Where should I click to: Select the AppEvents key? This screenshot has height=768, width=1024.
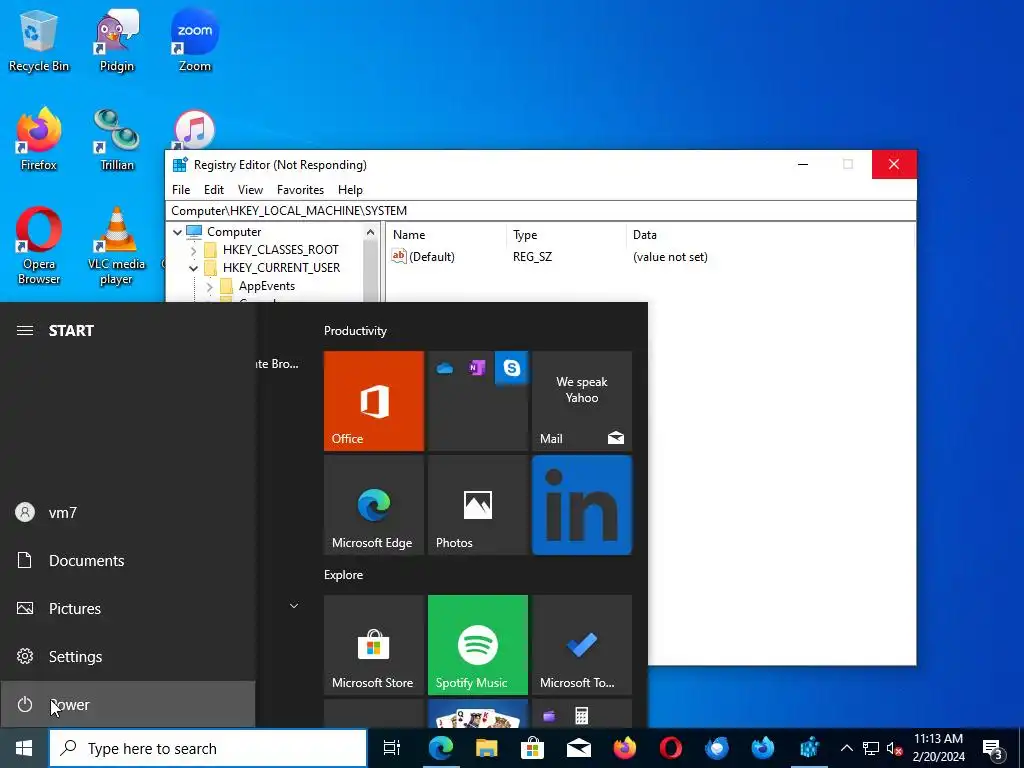pyautogui.click(x=266, y=286)
